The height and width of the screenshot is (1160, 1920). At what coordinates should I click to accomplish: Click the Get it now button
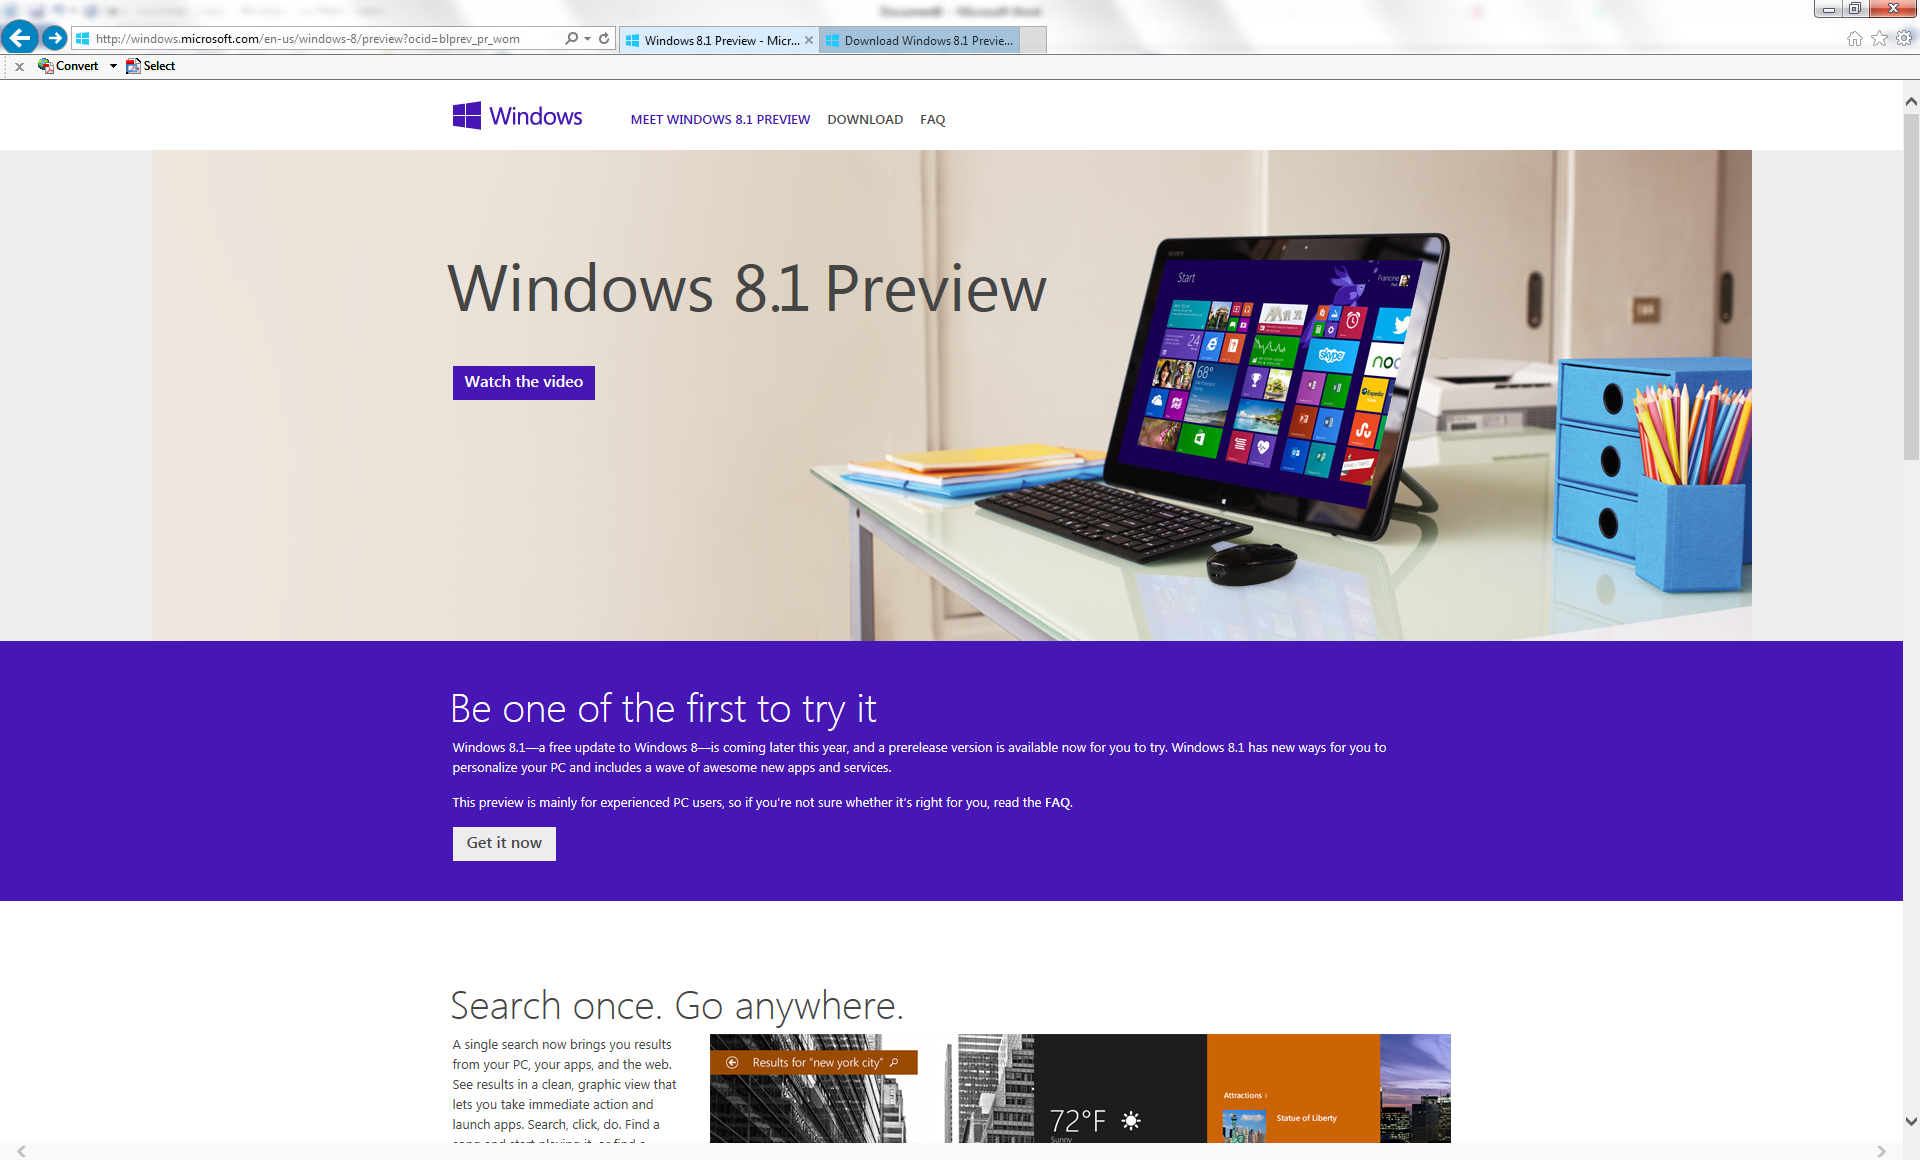(x=505, y=842)
